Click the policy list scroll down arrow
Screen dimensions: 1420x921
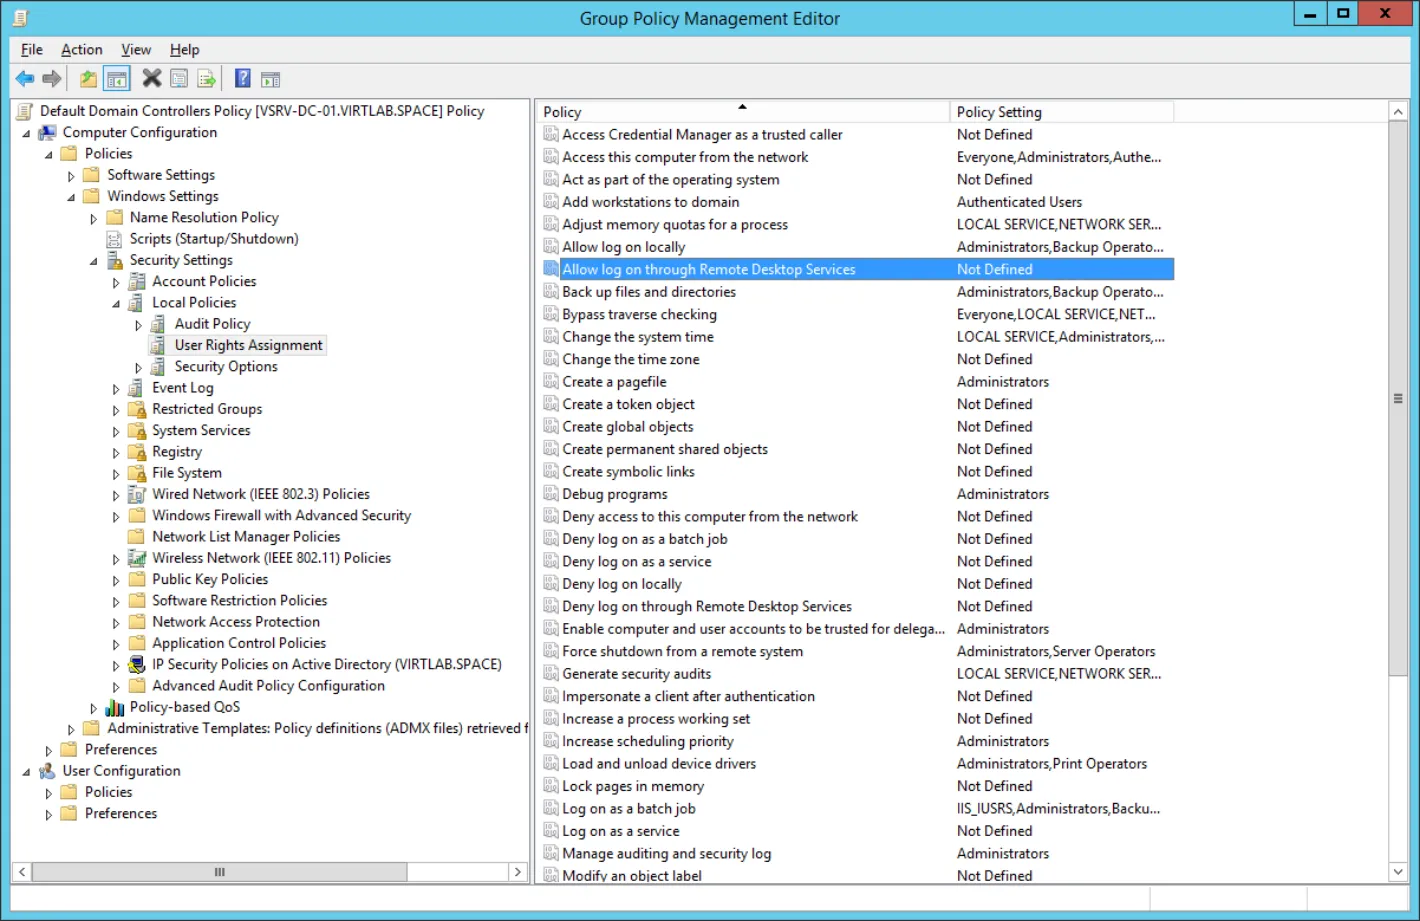1398,872
